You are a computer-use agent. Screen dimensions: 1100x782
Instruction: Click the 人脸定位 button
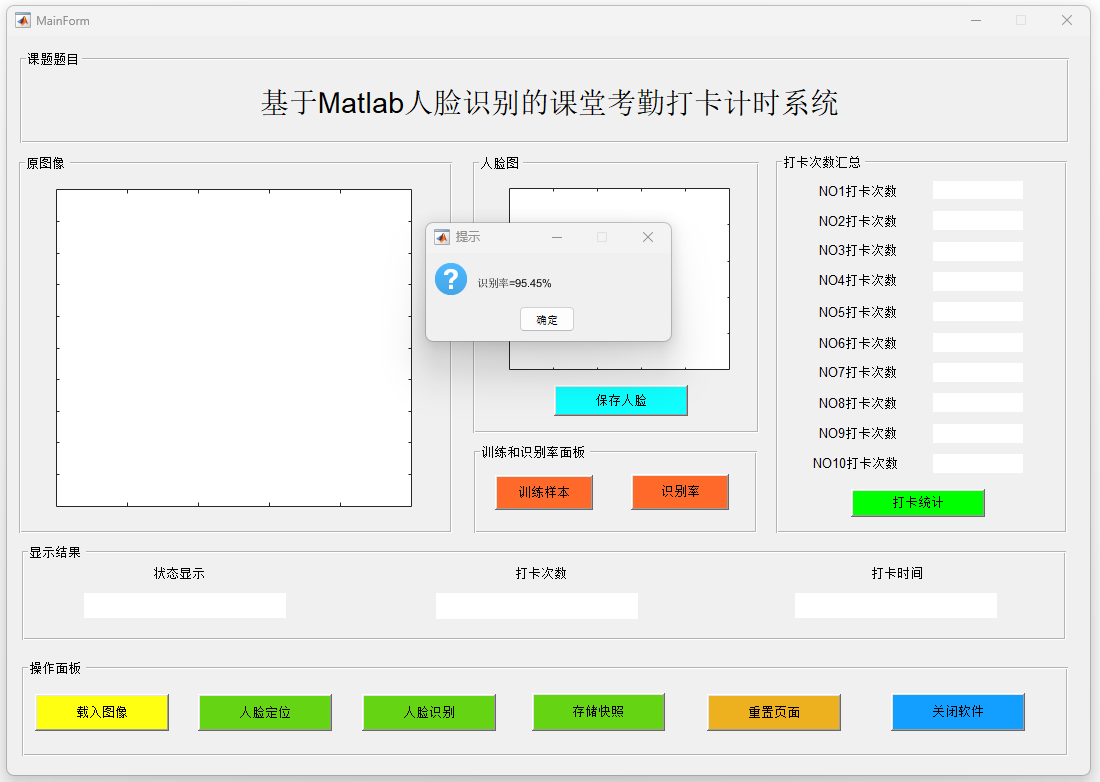point(264,713)
